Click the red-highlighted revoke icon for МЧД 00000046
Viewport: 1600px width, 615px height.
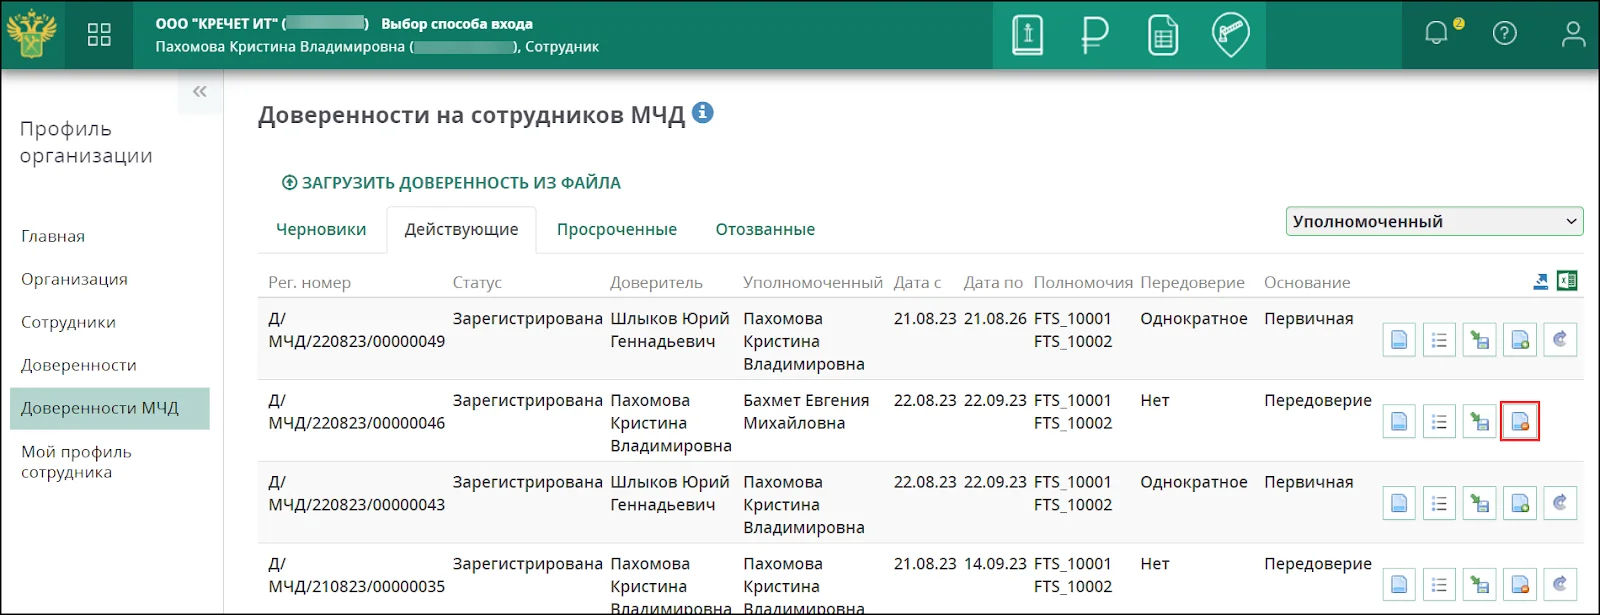[x=1519, y=422]
